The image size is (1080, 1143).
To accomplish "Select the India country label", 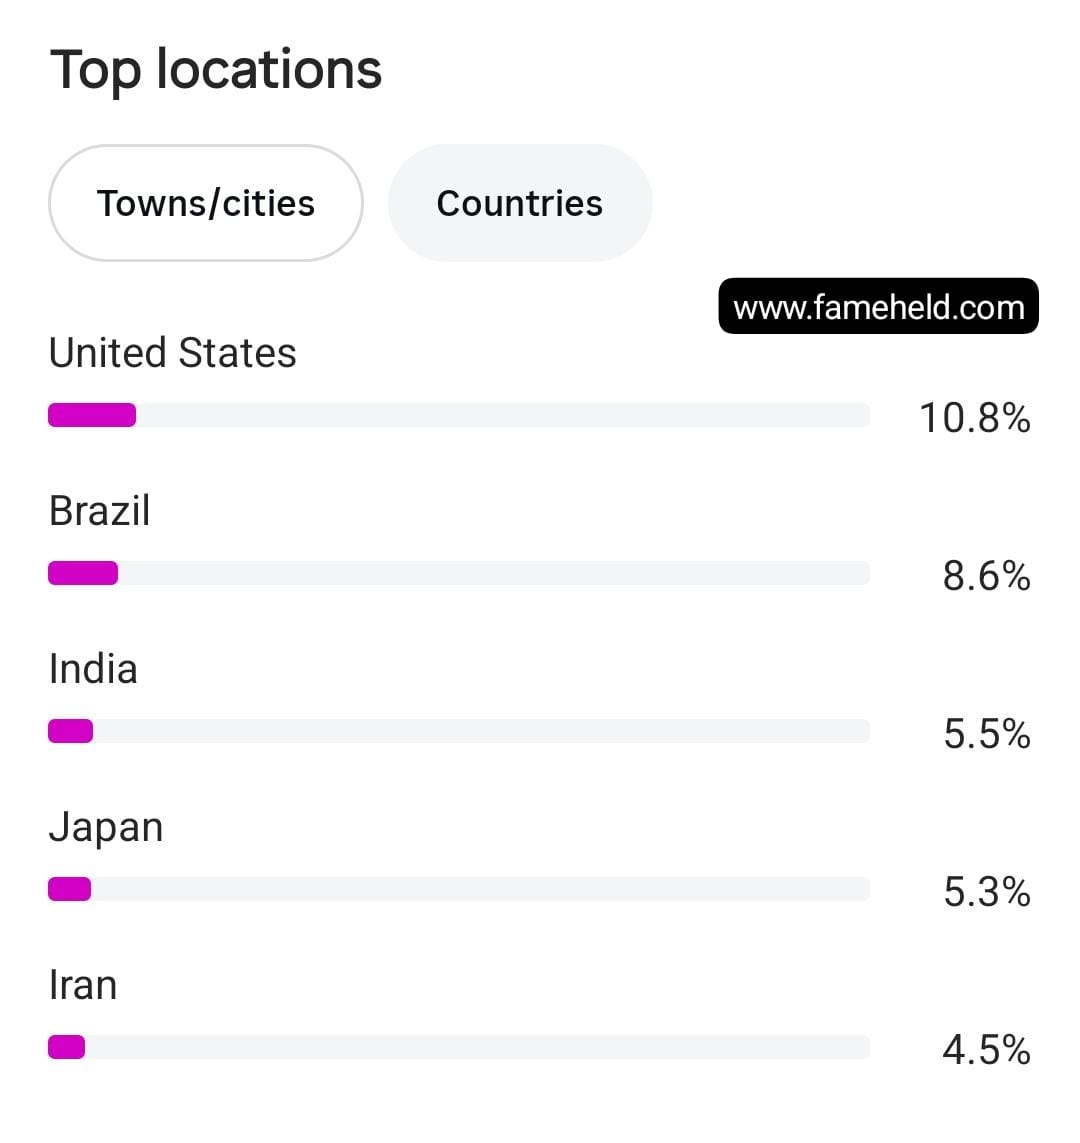I will coord(93,668).
